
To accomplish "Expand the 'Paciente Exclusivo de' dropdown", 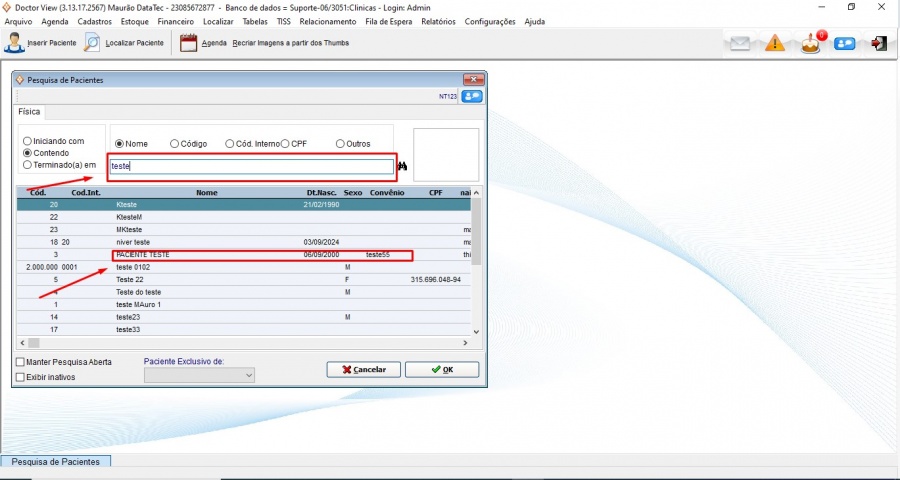I will tap(249, 375).
